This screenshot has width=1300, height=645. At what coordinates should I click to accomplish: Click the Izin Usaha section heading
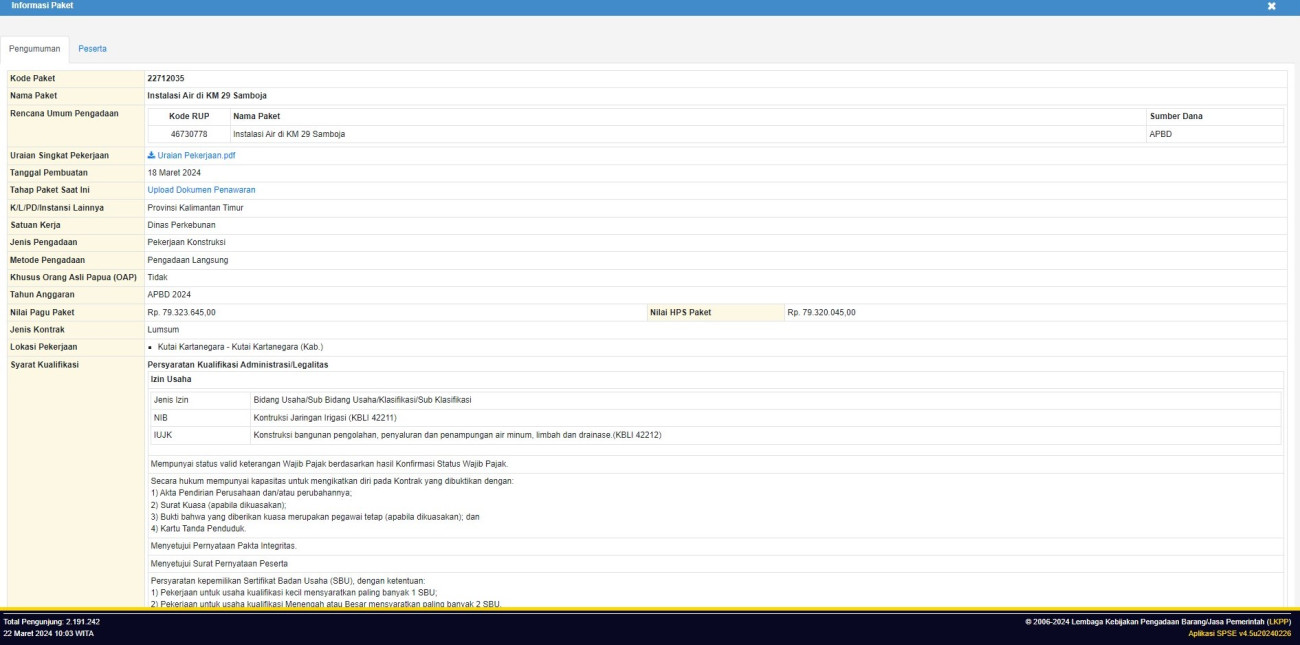click(171, 380)
